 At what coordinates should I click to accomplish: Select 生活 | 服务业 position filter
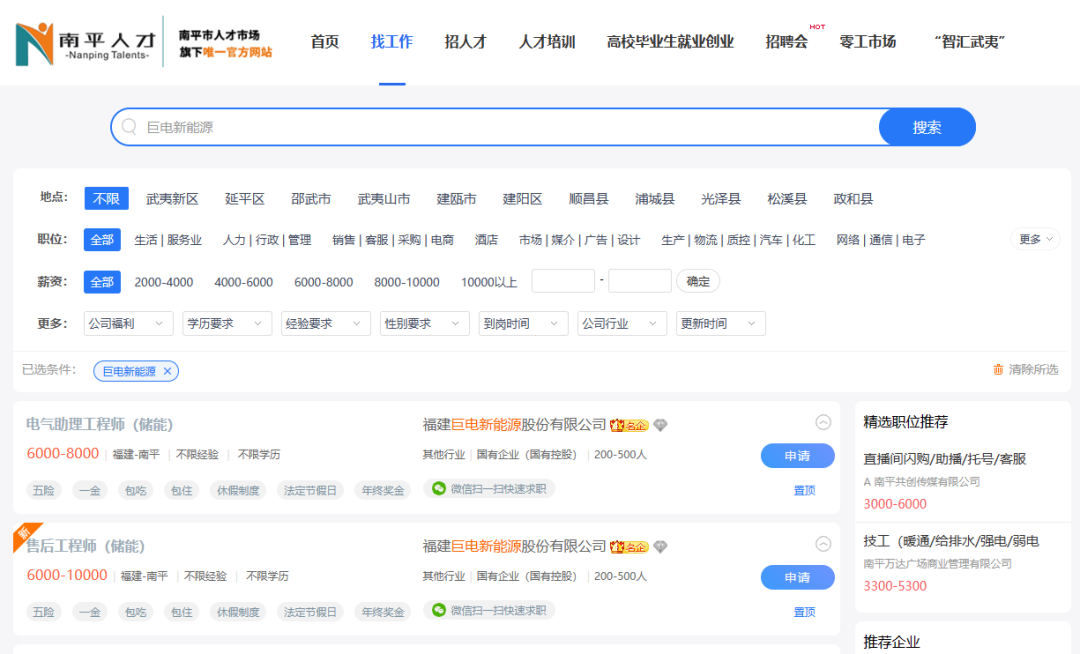168,240
